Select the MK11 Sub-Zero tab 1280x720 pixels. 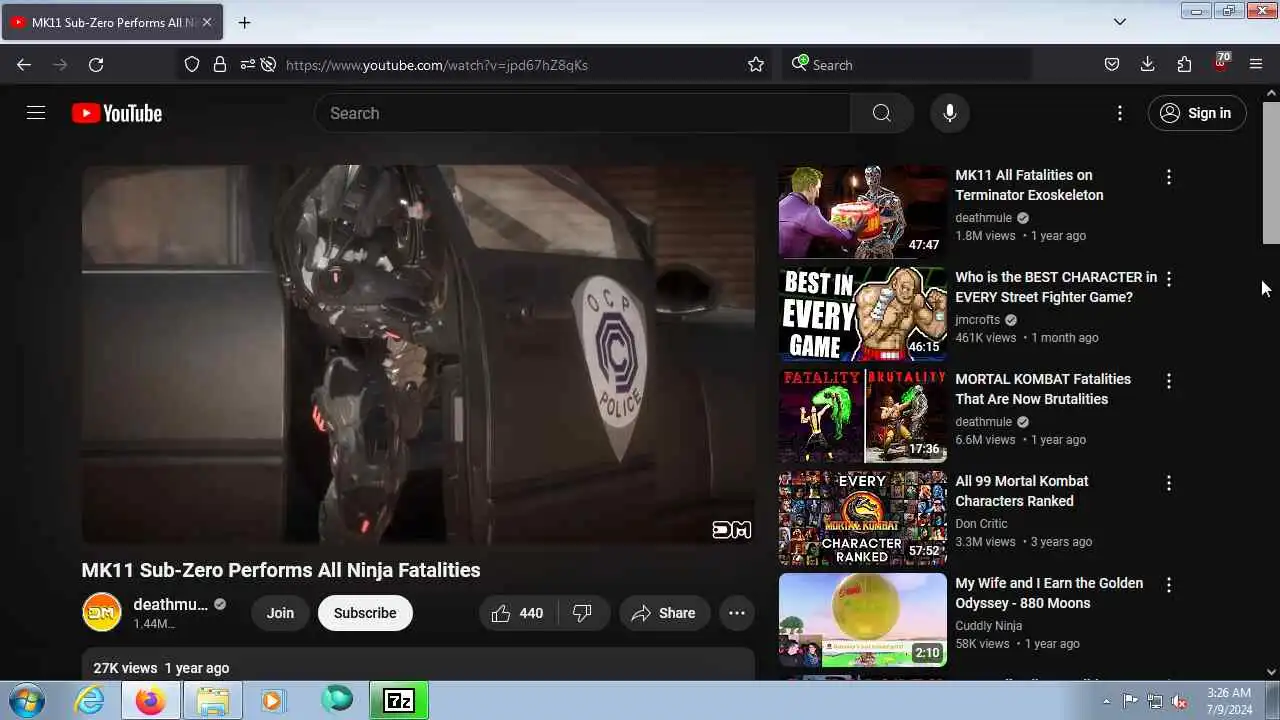(x=113, y=22)
